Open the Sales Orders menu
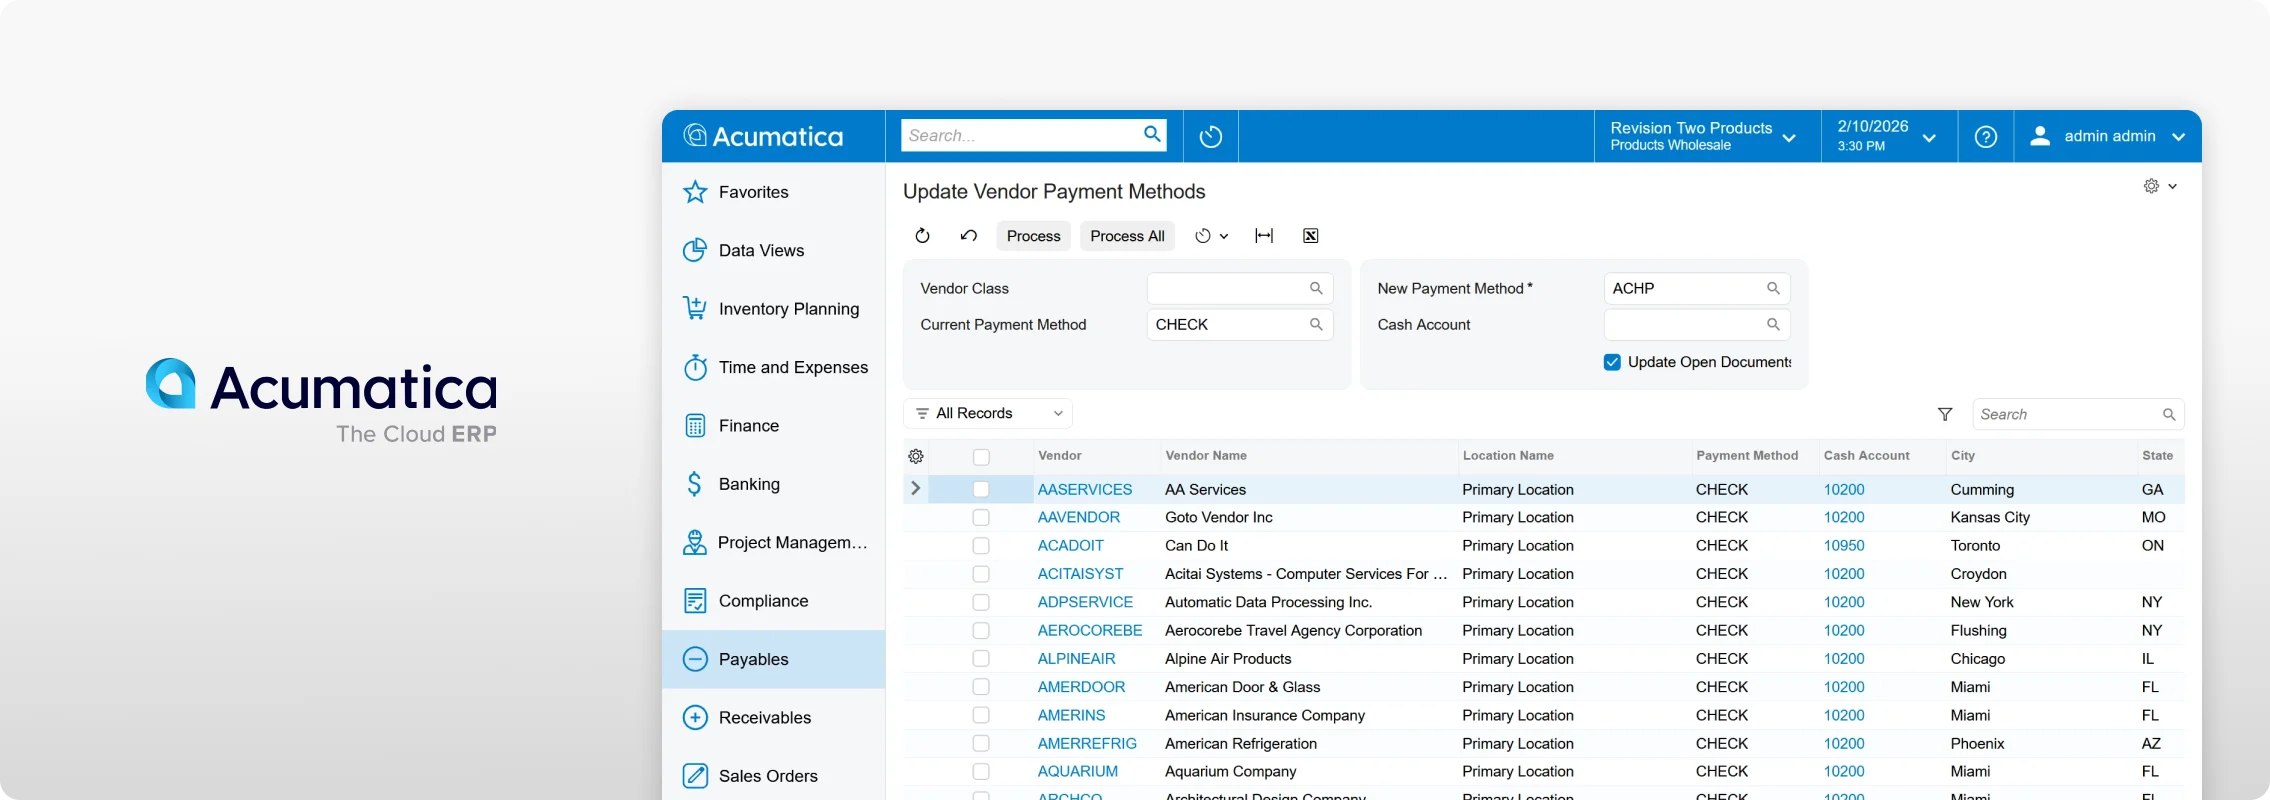Image resolution: width=2270 pixels, height=800 pixels. pos(774,776)
